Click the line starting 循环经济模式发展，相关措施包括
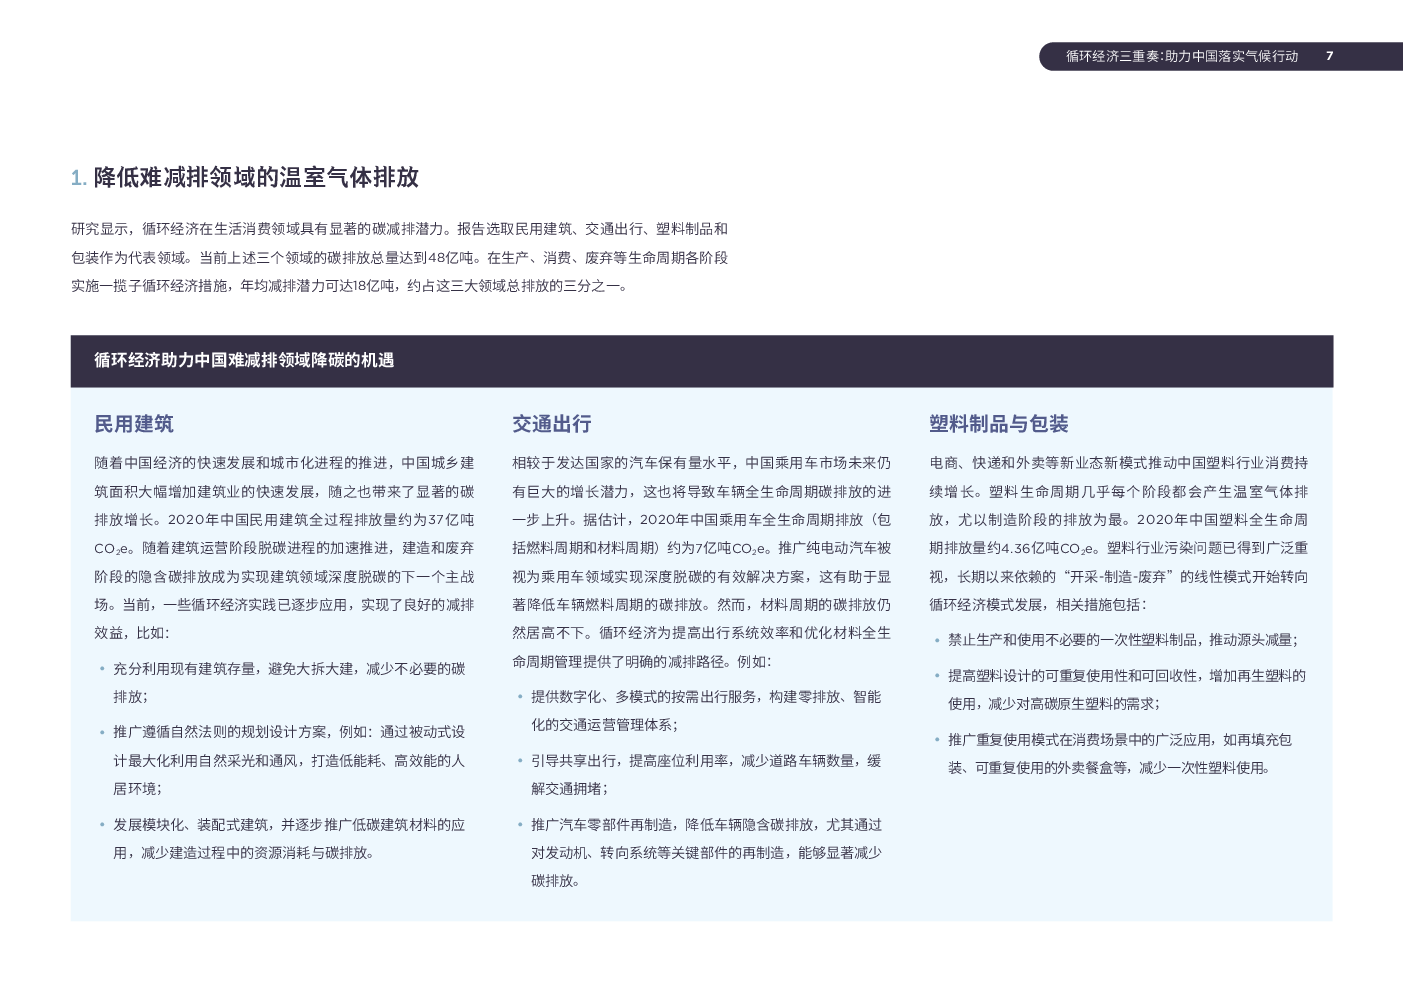This screenshot has width=1403, height=992. click(x=1038, y=605)
